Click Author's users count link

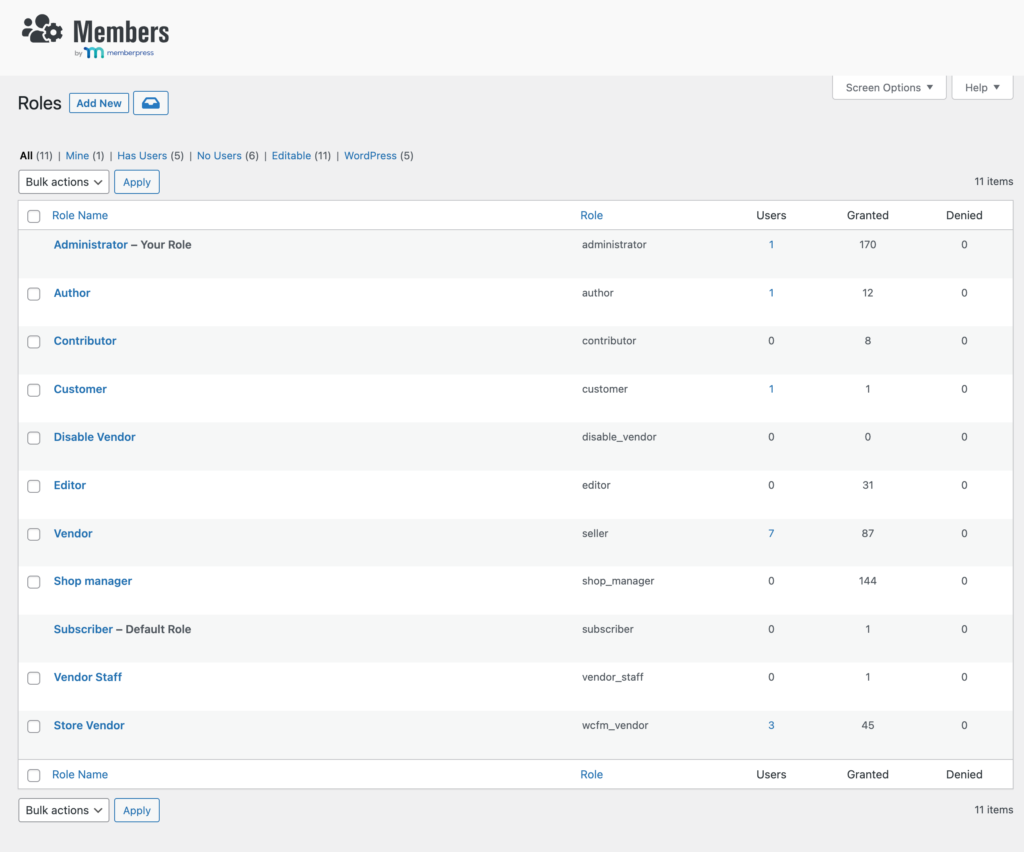pyautogui.click(x=771, y=293)
